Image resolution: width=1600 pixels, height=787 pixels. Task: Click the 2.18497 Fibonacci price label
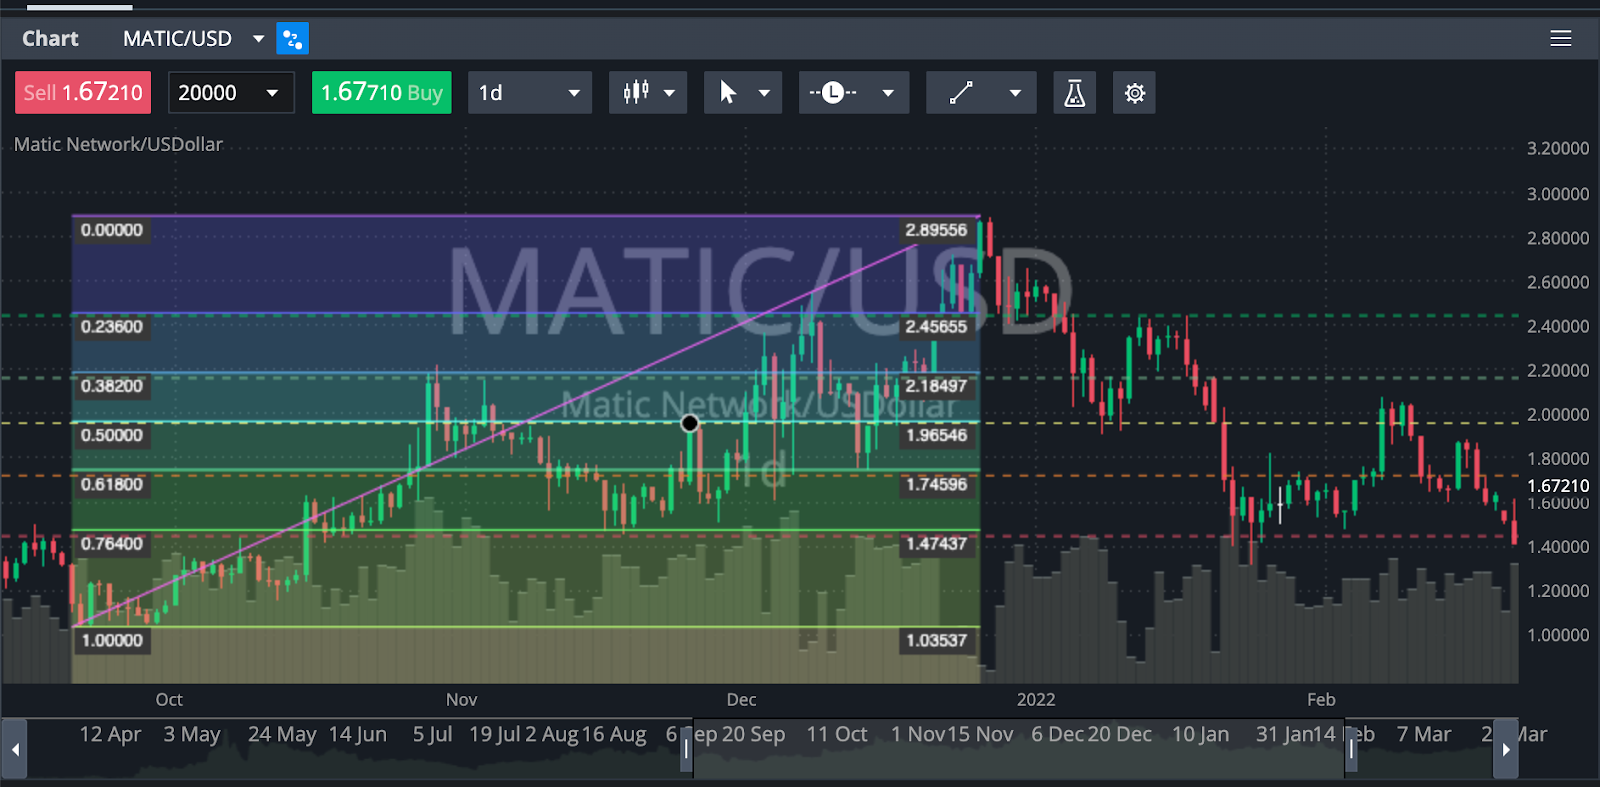coord(937,386)
